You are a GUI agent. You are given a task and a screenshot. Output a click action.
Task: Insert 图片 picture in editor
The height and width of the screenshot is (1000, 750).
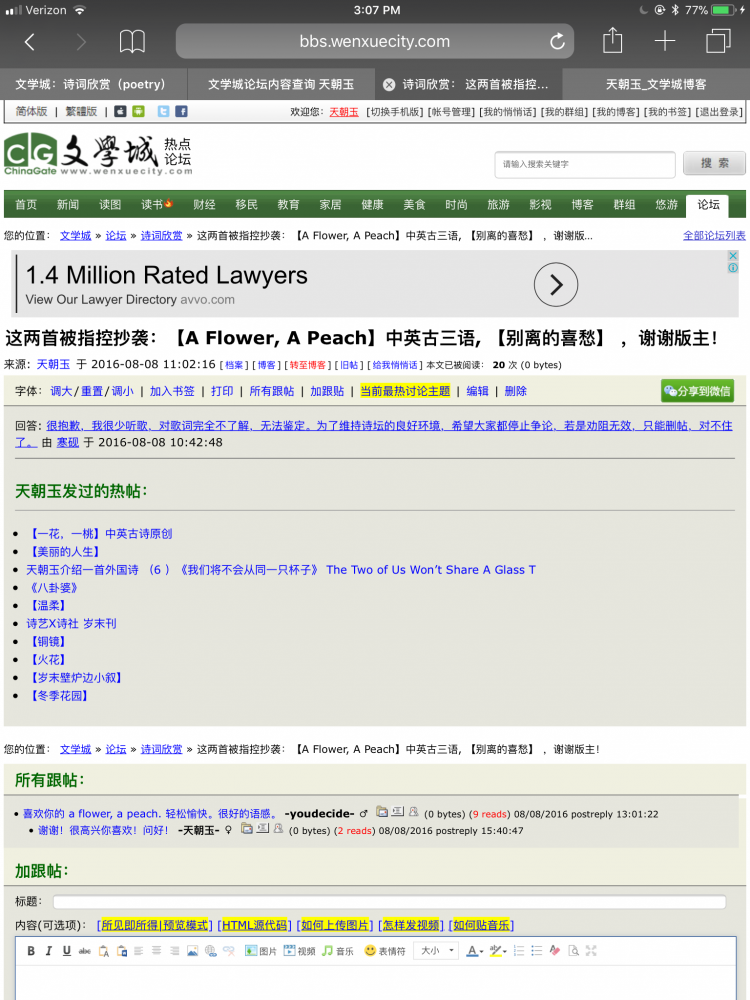tap(261, 951)
